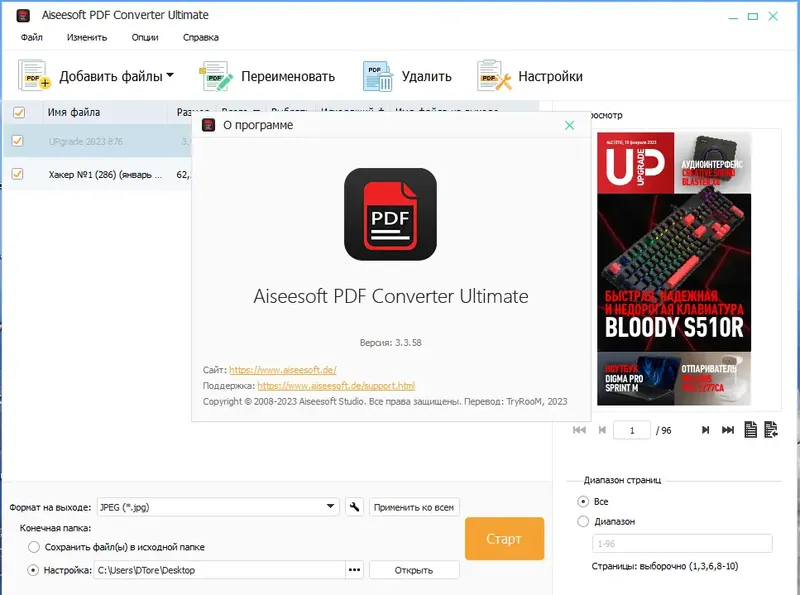Screen dimensions: 800x595
Task: Click the wrench icon beside output format
Action: (354, 506)
